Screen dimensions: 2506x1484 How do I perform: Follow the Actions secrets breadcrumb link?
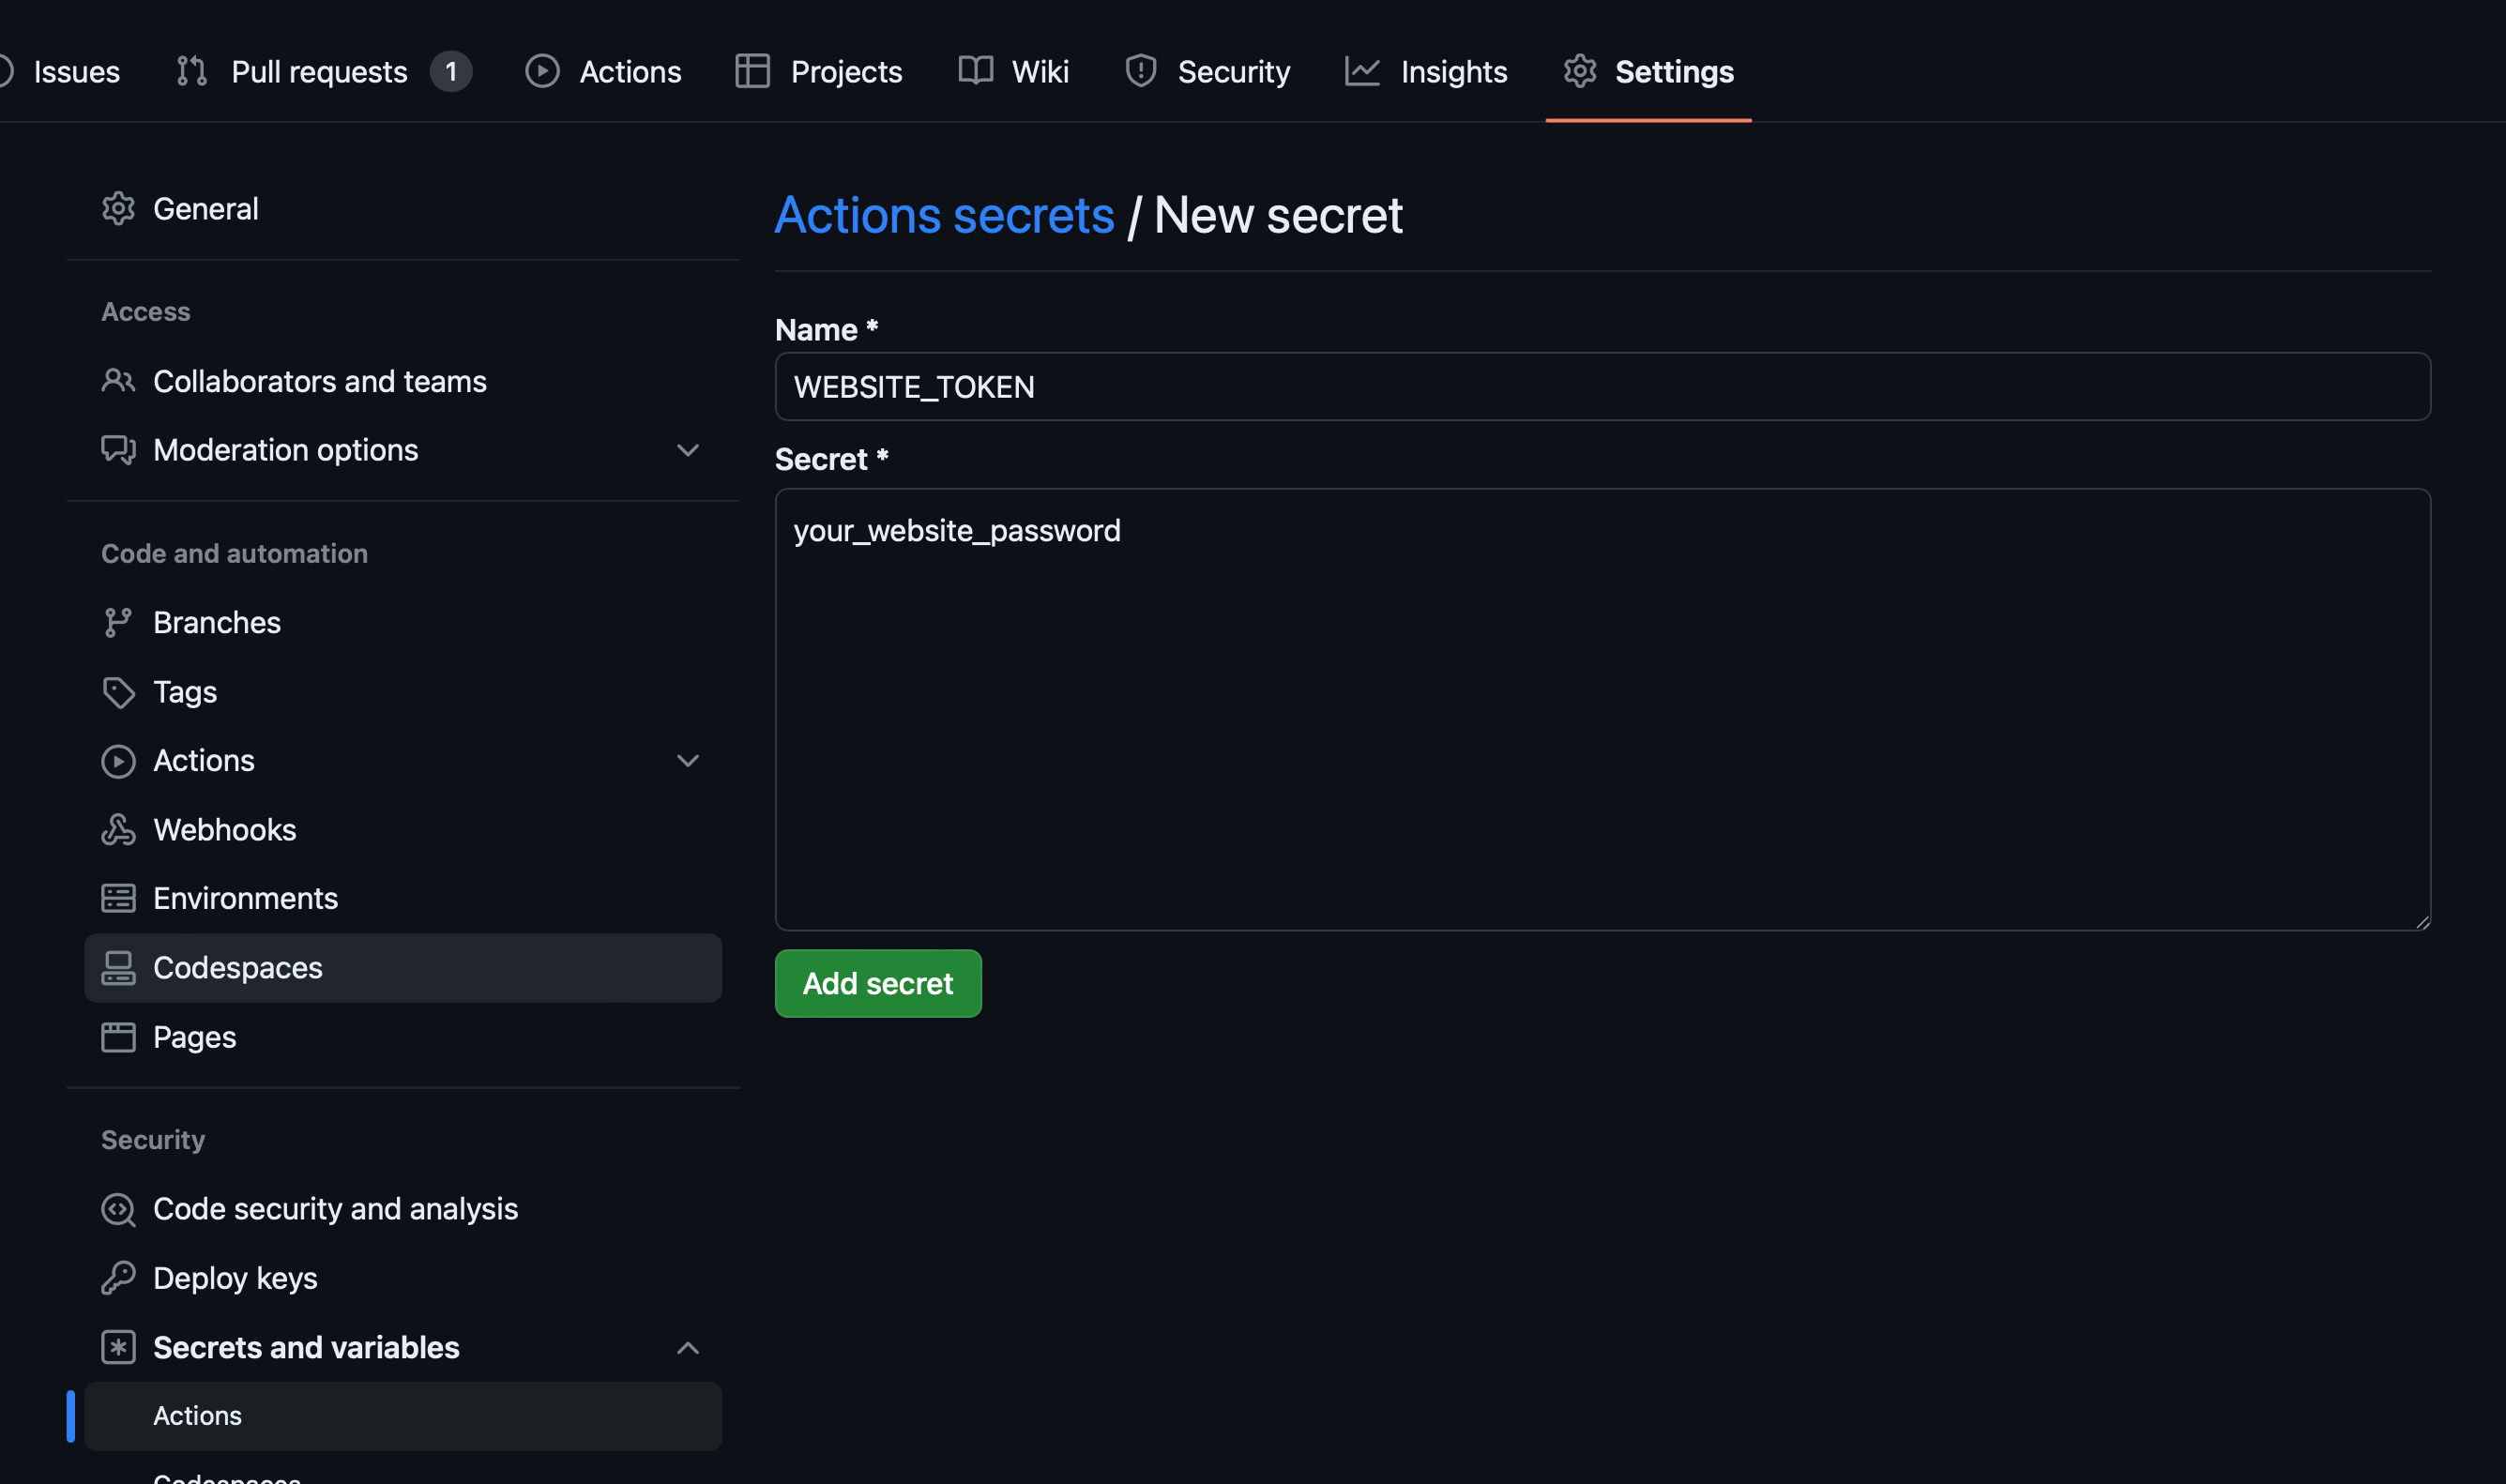point(944,215)
